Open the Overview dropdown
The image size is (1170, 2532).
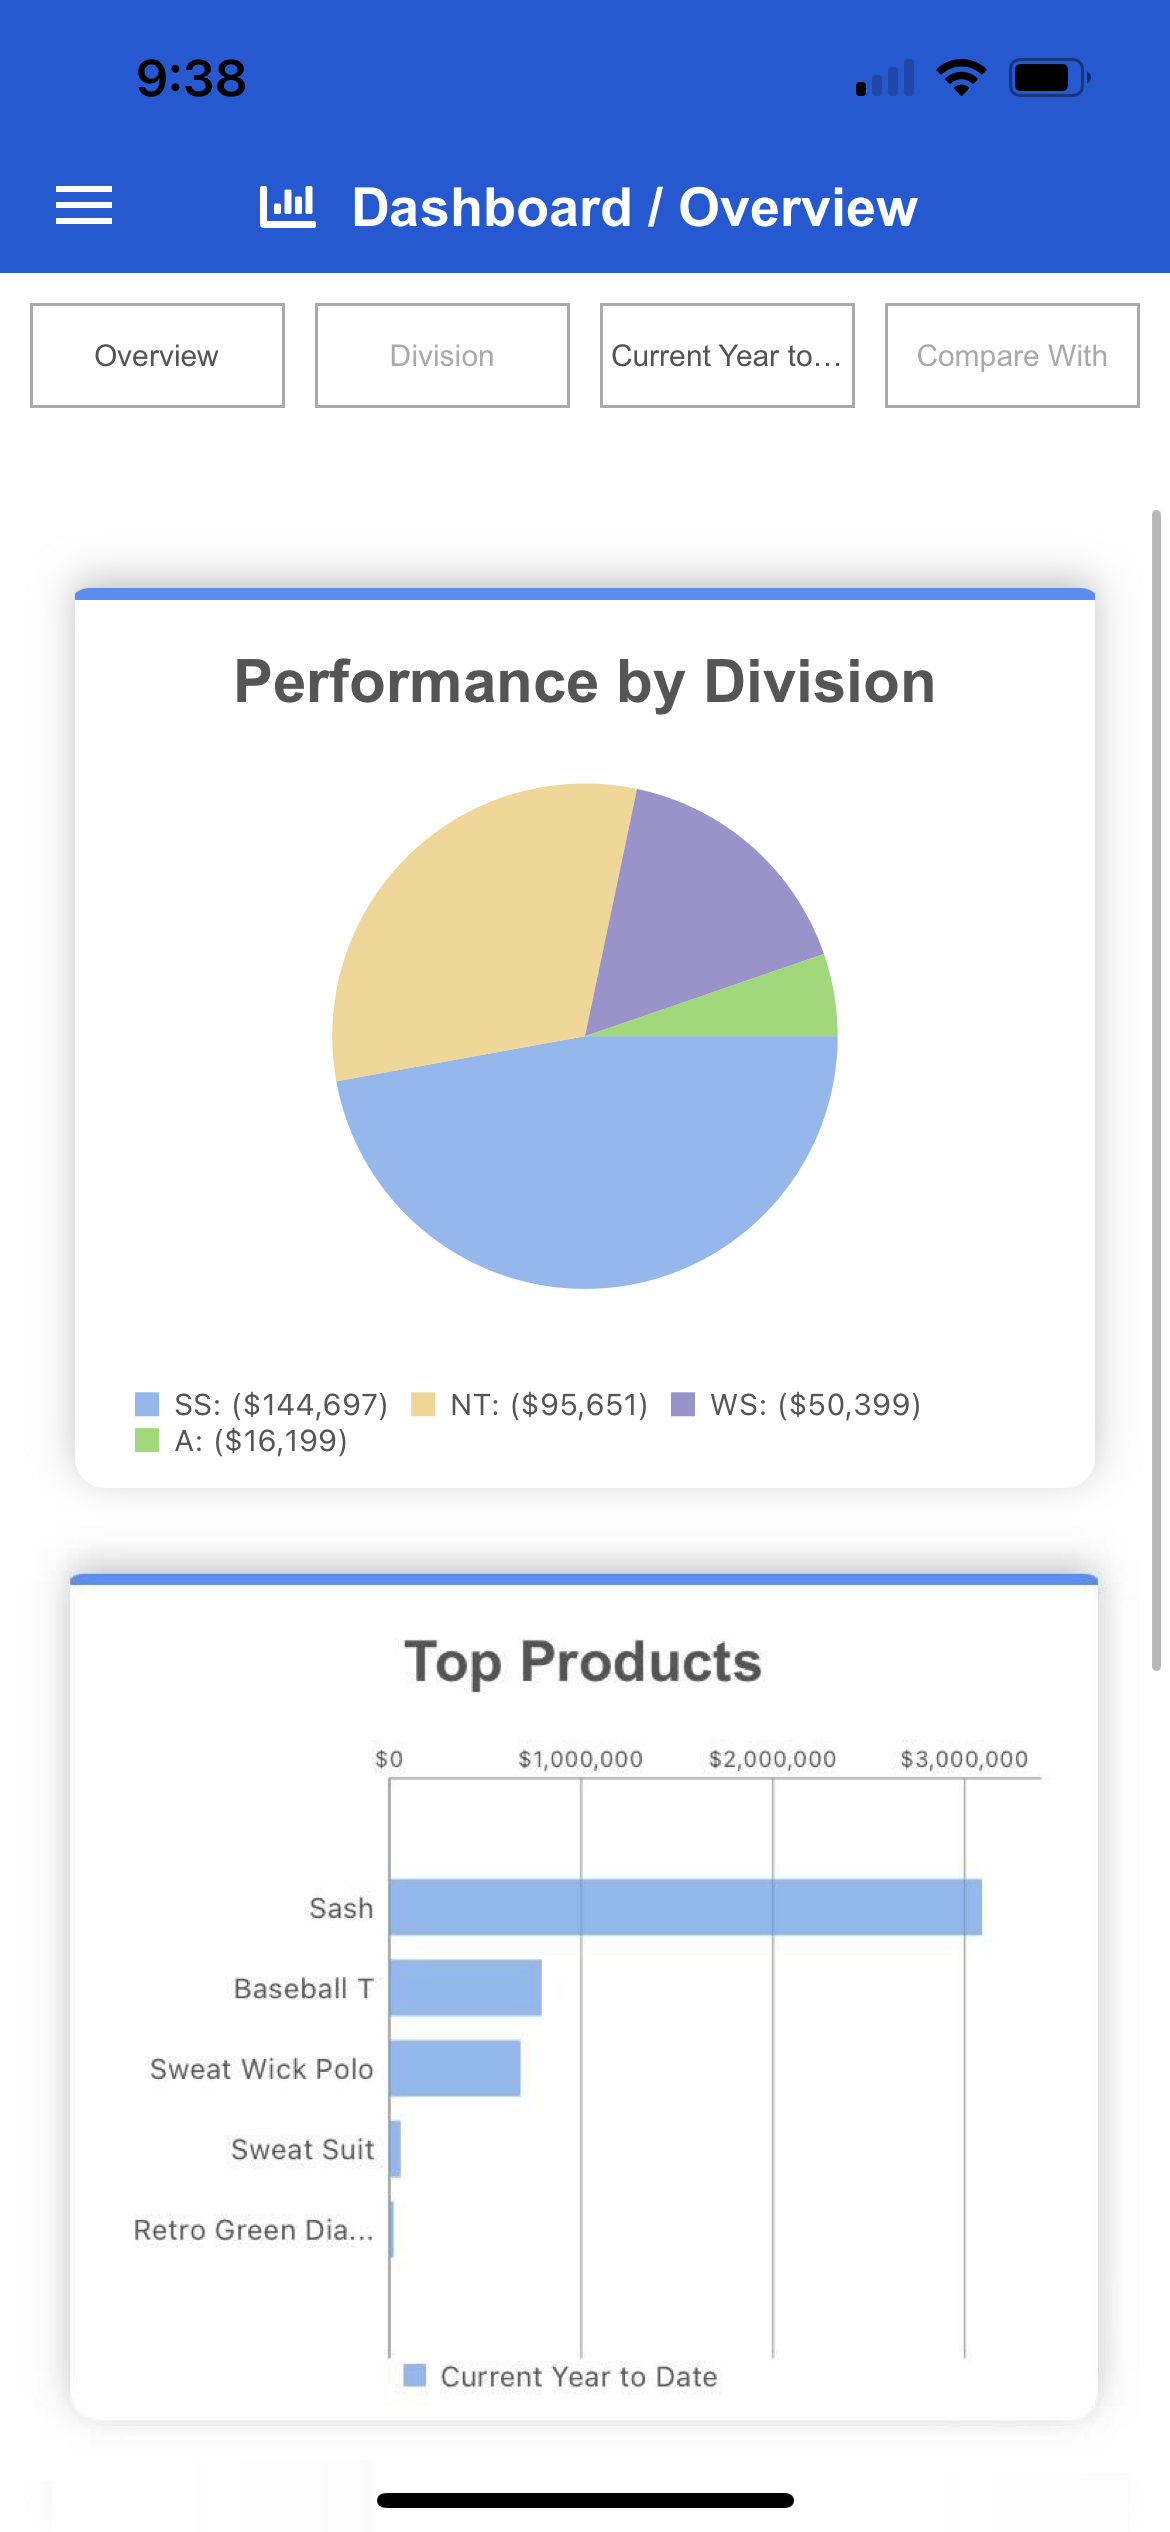[157, 356]
